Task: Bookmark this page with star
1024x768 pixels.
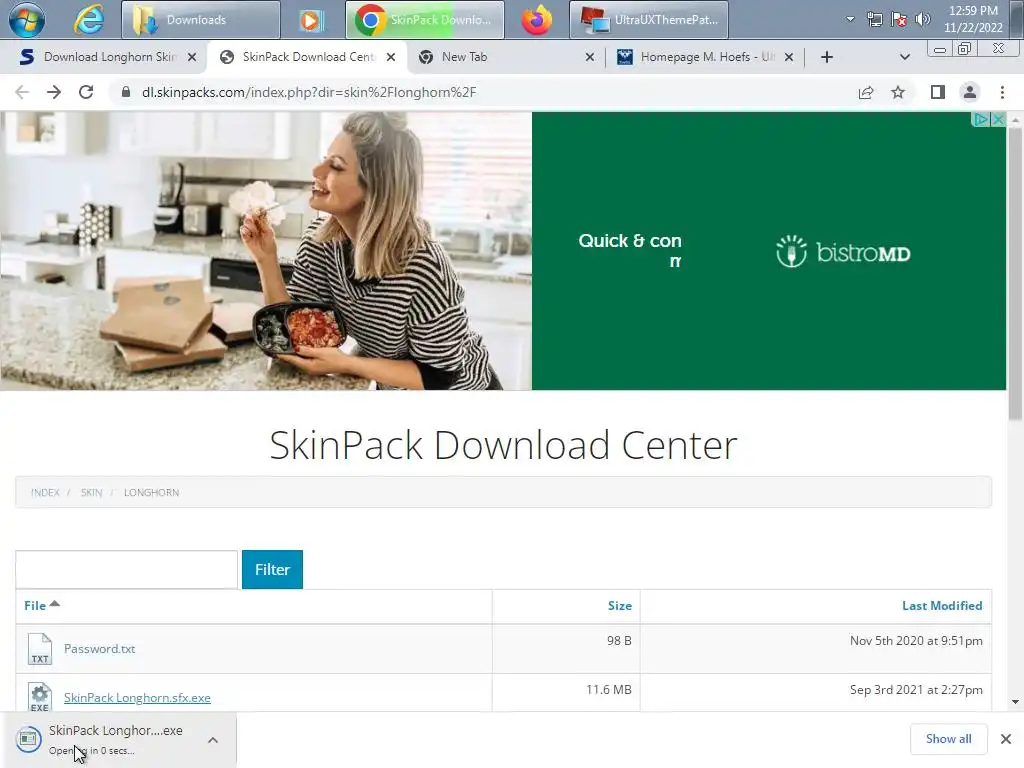Action: [x=898, y=92]
